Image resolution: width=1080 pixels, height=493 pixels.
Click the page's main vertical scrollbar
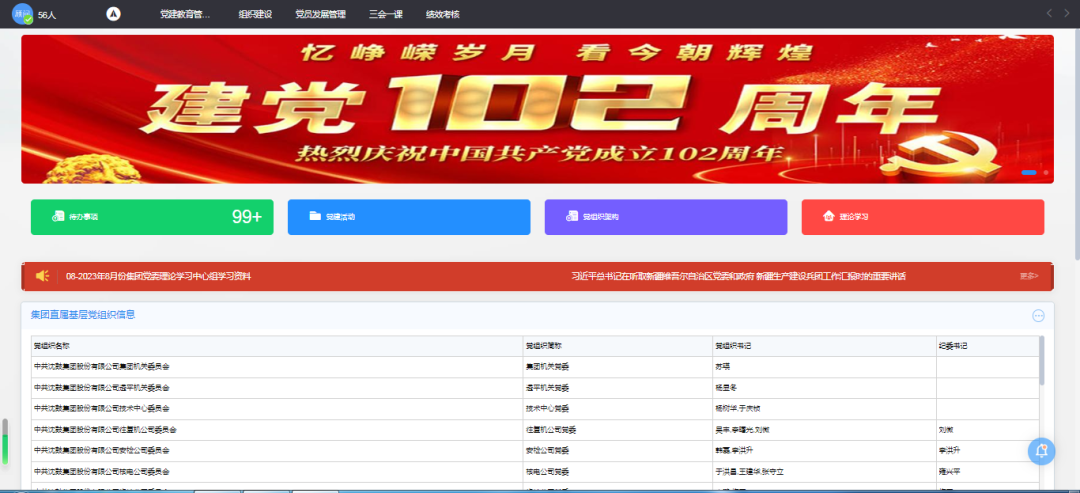tap(1076, 145)
